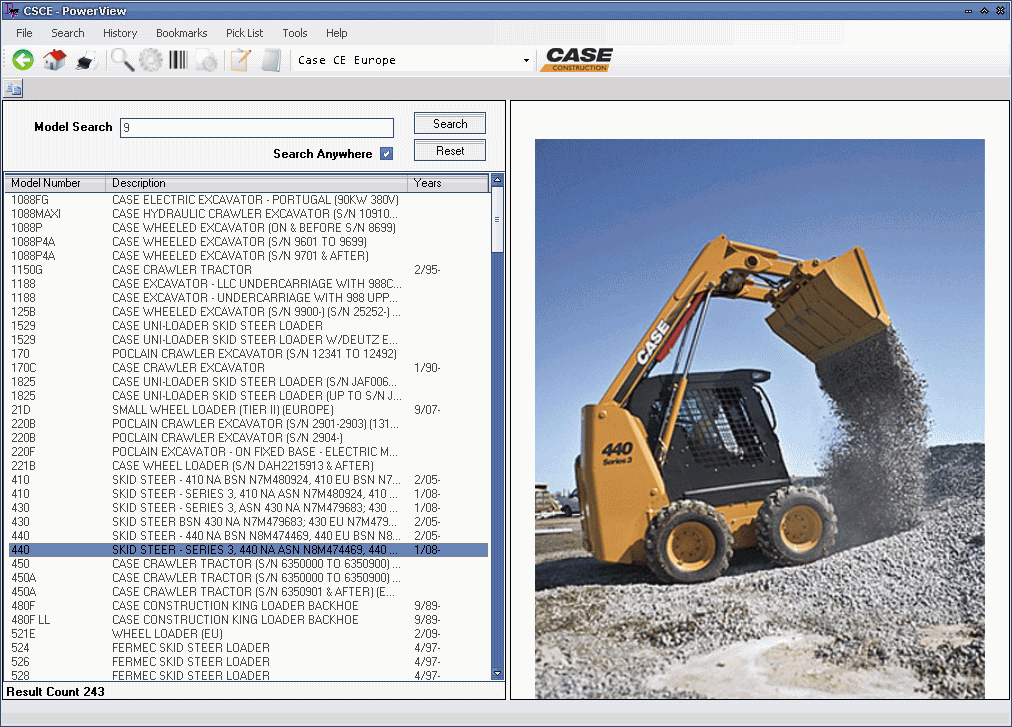Select row 221B Case Wheel Loader

click(248, 466)
